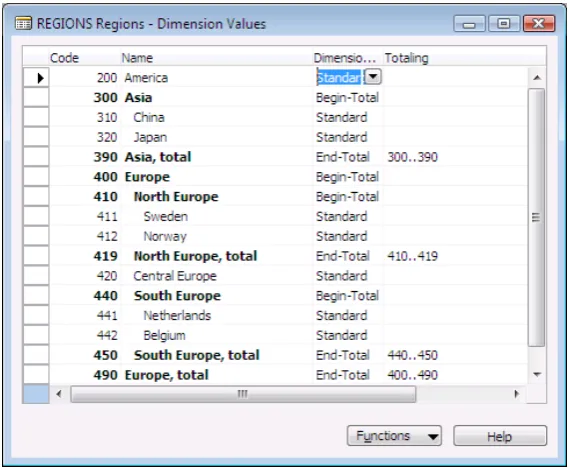569x470 pixels.
Task: Minimize the Dimension Values window
Action: 469,24
